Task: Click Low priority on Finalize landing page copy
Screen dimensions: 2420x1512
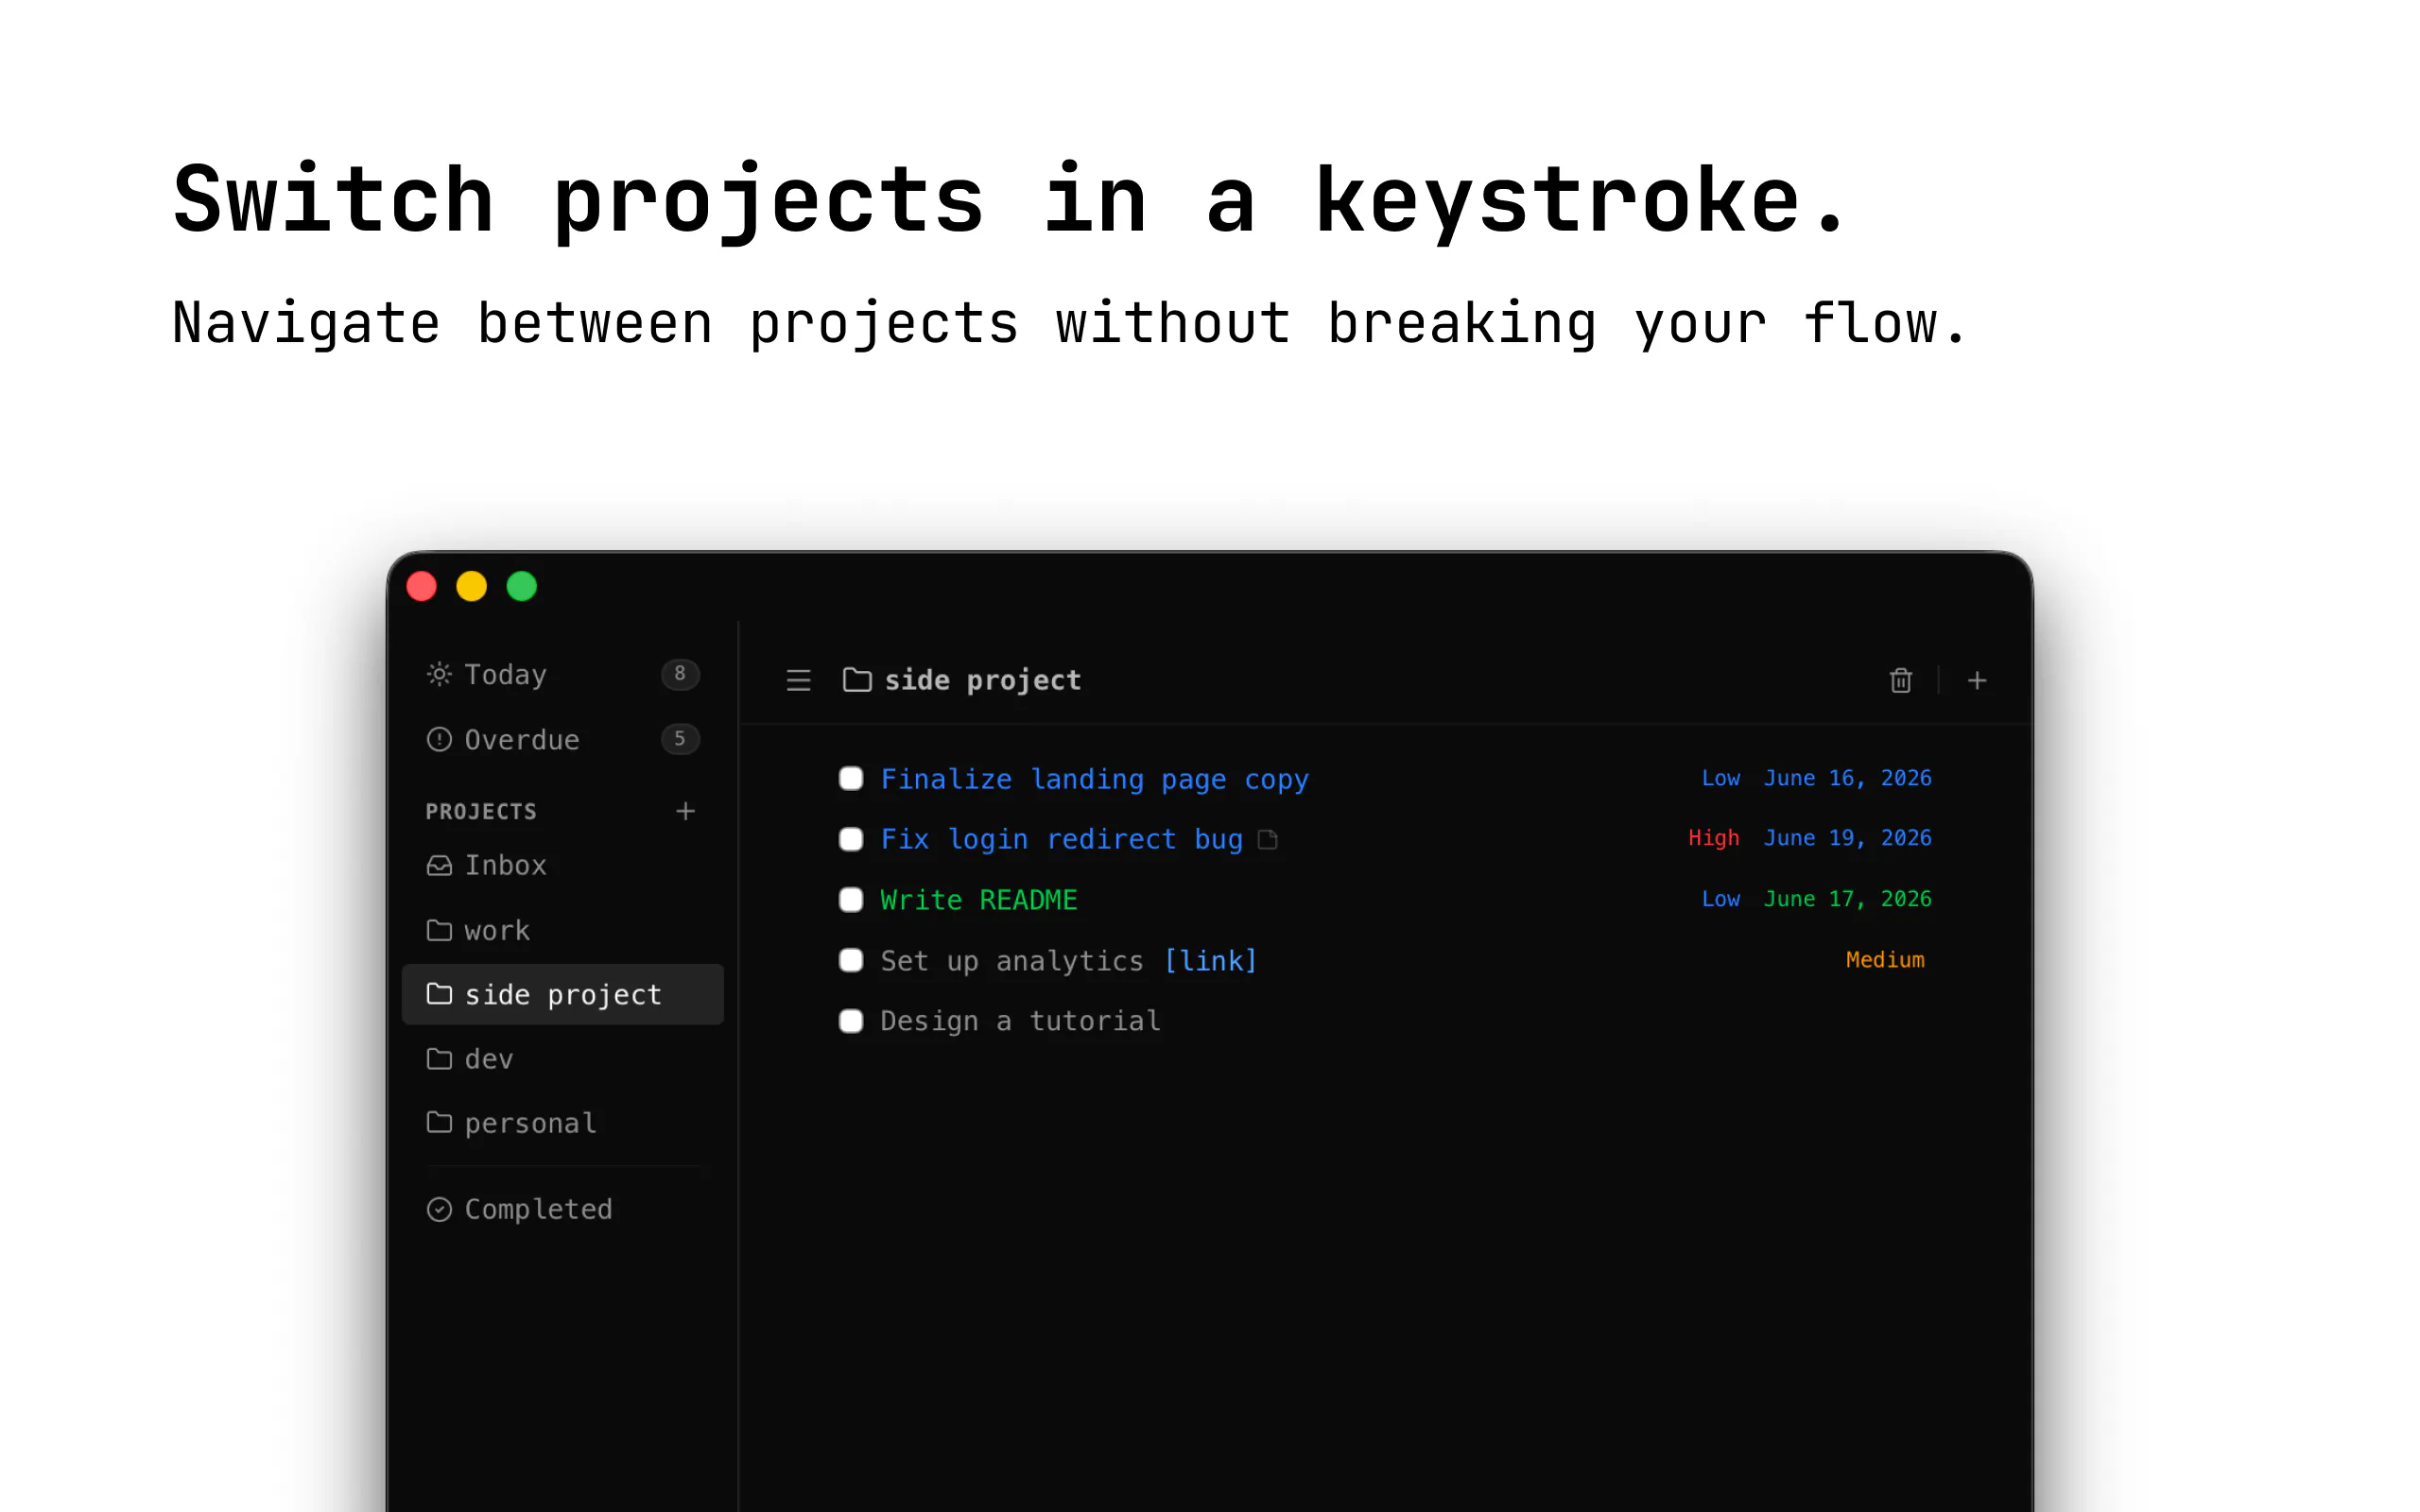Action: click(1720, 778)
